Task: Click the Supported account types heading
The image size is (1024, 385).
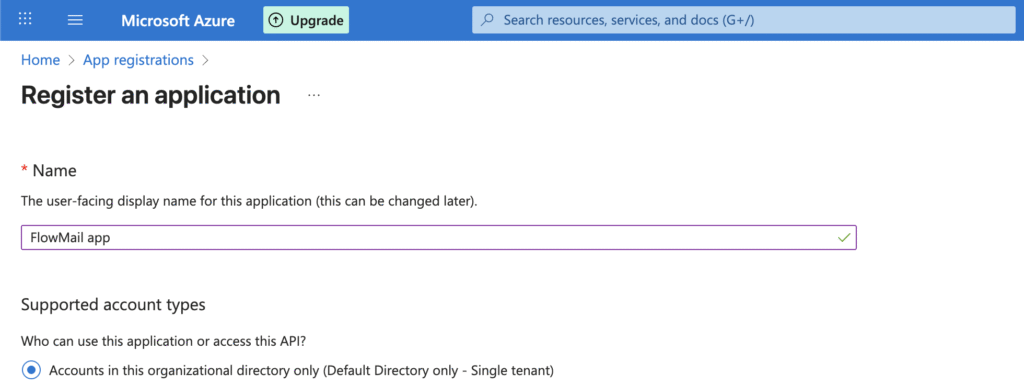Action: 113,305
